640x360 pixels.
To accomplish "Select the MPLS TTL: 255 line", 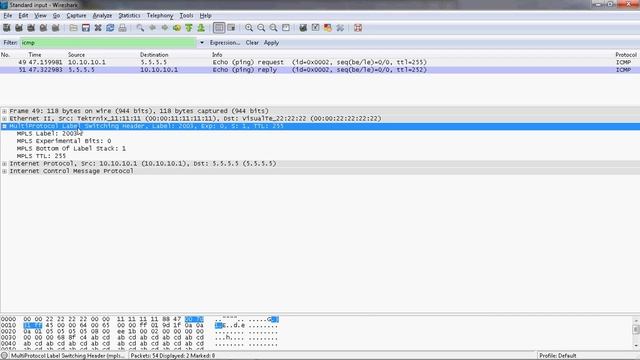I will coord(41,156).
